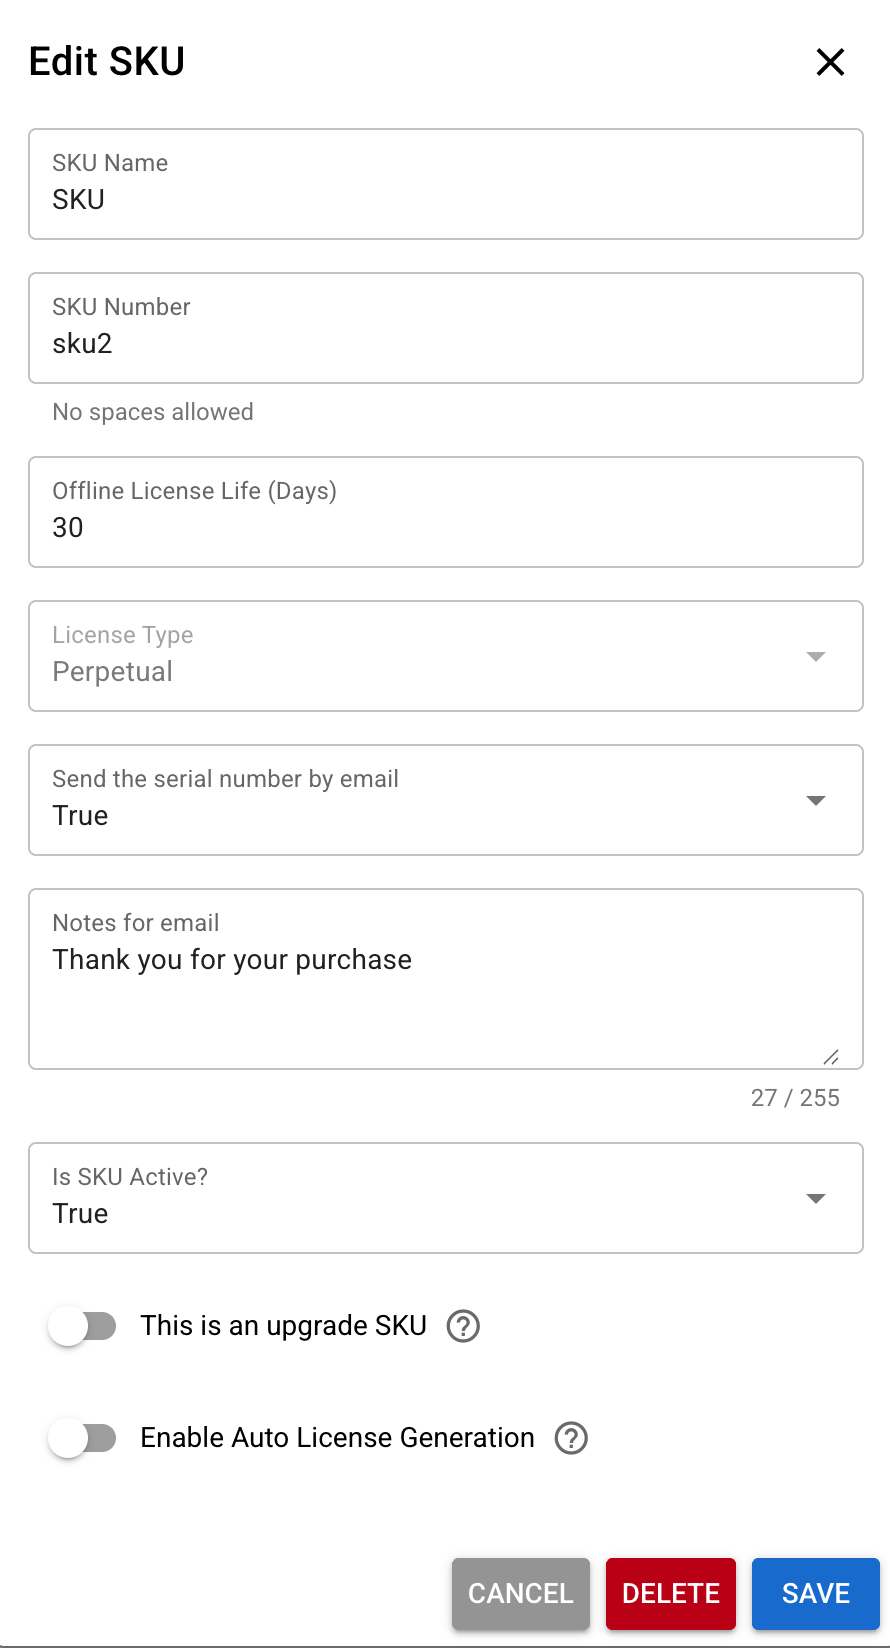The width and height of the screenshot is (890, 1648).
Task: Click the red Delete button
Action: click(x=670, y=1593)
